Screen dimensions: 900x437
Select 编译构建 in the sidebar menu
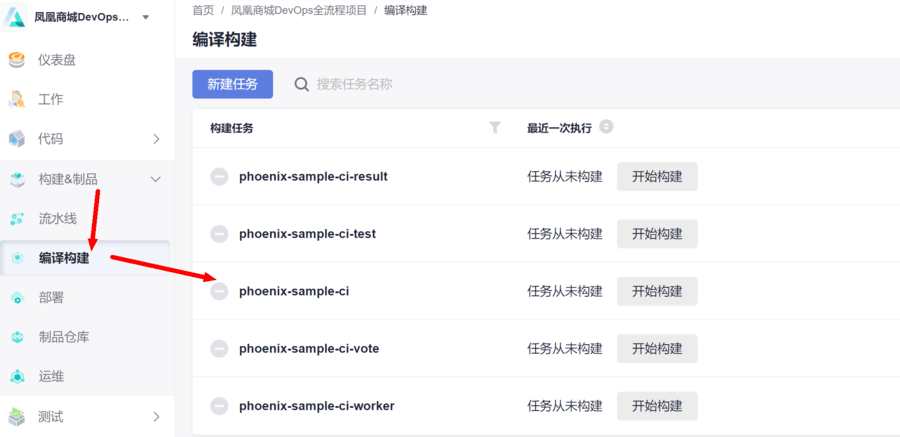click(x=64, y=258)
